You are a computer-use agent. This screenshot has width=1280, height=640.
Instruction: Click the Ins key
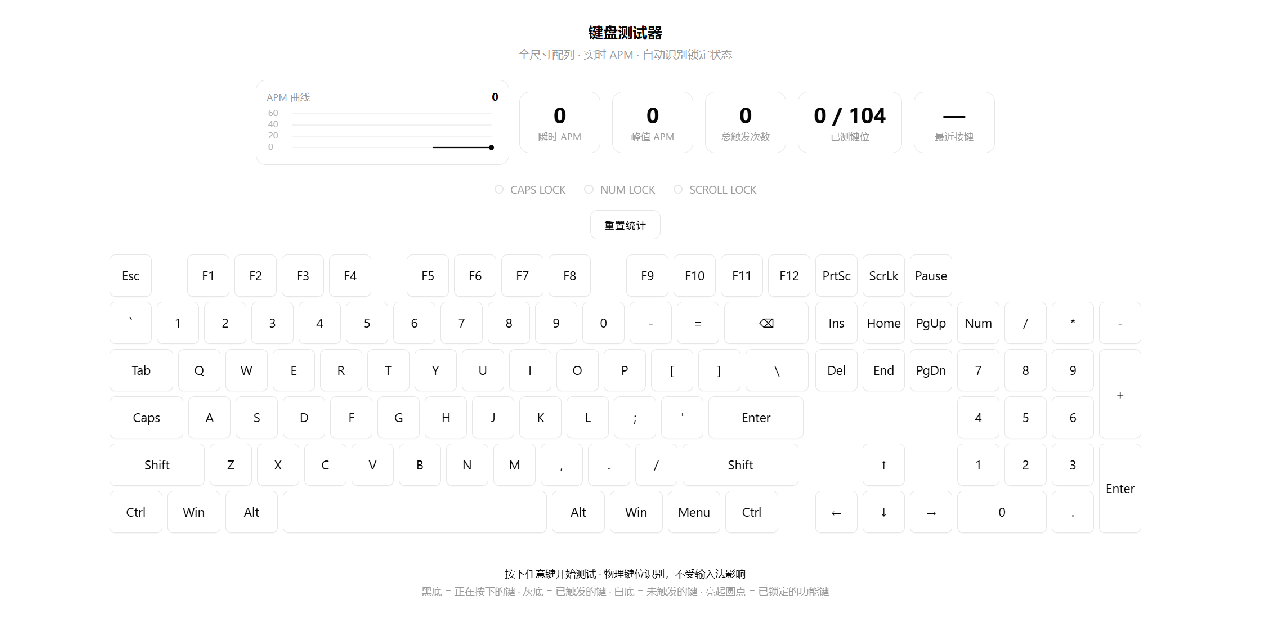tap(836, 323)
